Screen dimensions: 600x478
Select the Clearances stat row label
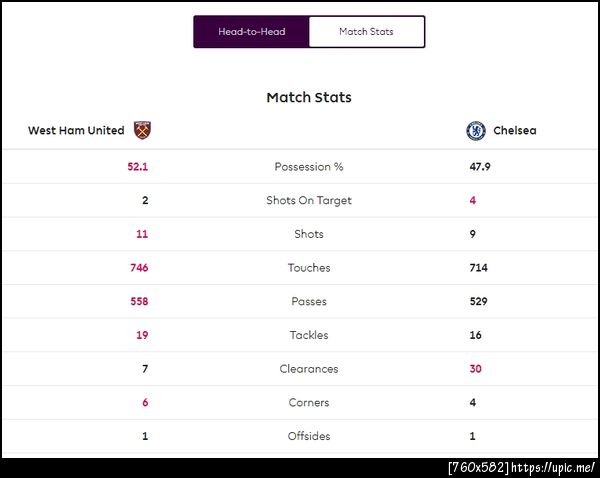tap(309, 369)
